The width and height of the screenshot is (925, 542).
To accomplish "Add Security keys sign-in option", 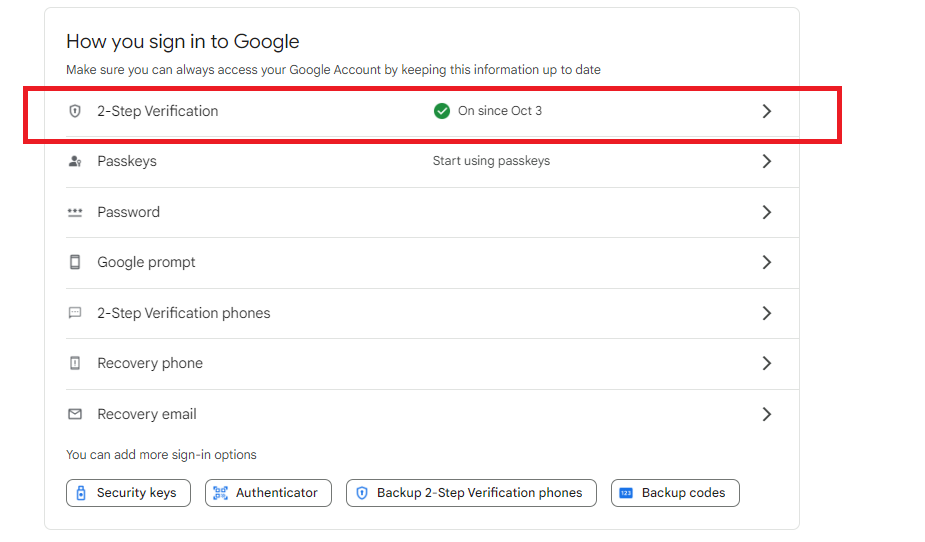I will click(x=128, y=493).
